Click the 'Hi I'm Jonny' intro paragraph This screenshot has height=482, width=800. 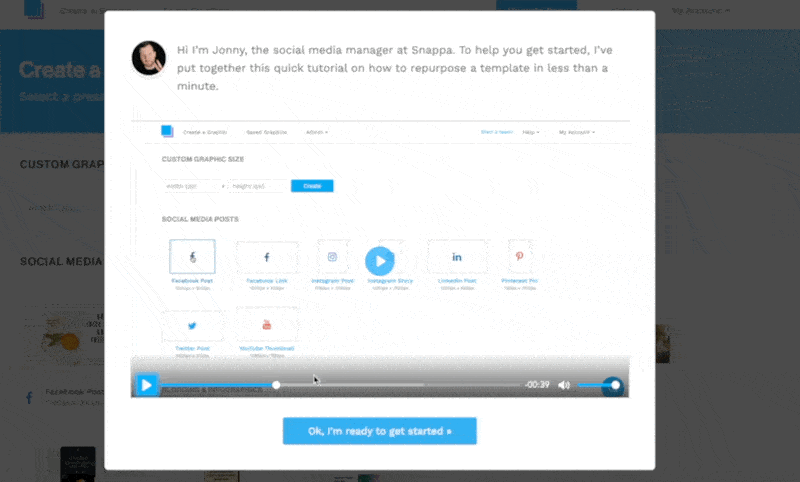(x=394, y=68)
